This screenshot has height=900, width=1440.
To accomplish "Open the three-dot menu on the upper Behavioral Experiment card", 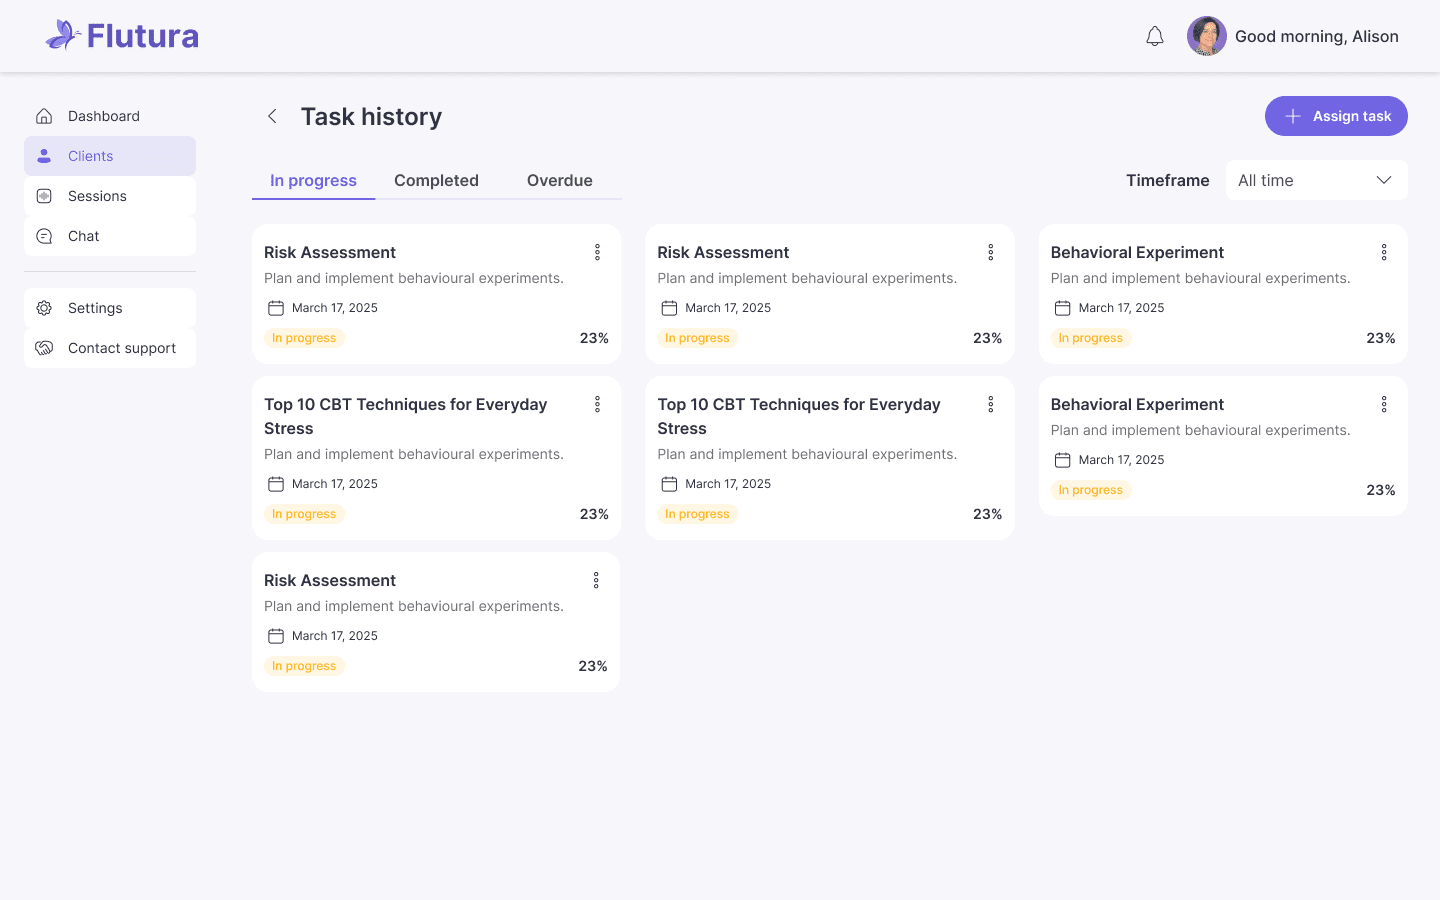I will [x=1384, y=252].
